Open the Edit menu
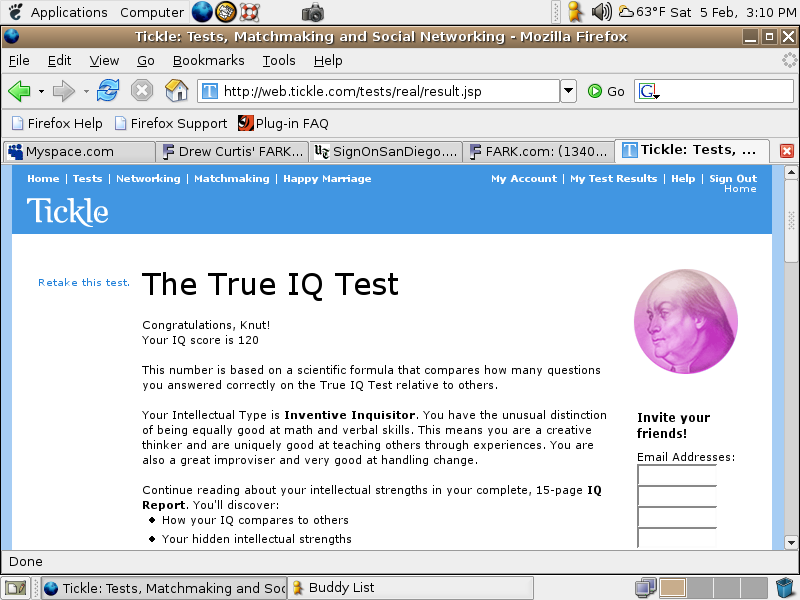800x600 pixels. click(59, 61)
